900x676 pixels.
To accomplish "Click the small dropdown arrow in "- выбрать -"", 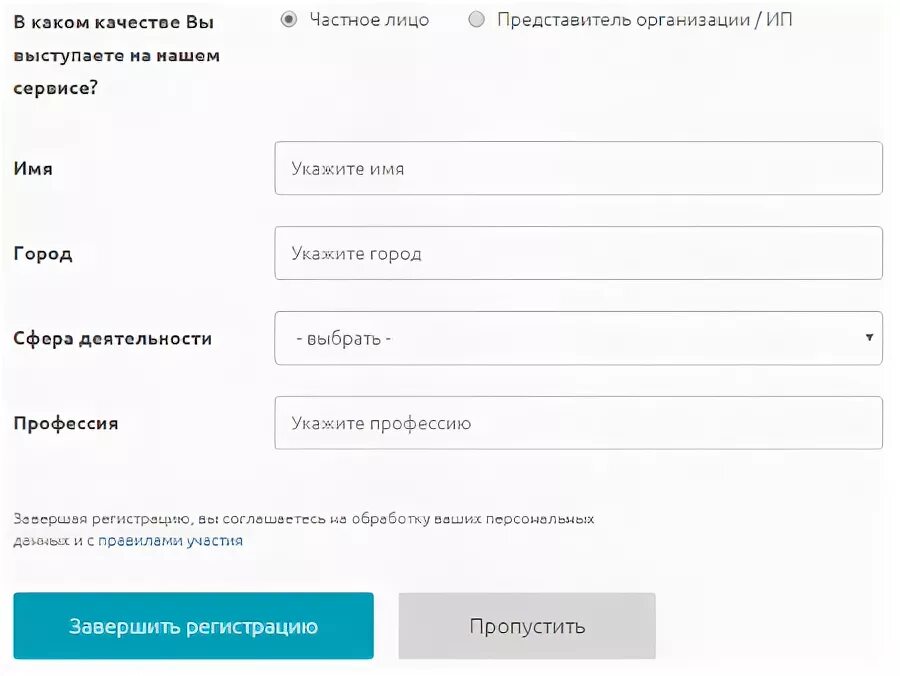I will click(870, 337).
